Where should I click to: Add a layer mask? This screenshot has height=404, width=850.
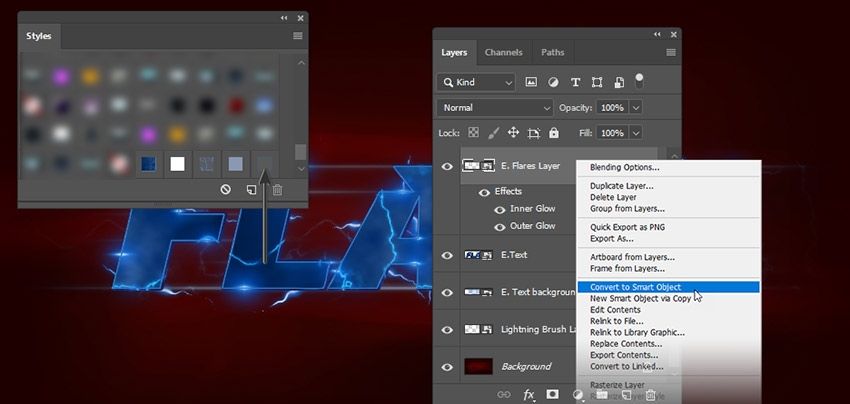(552, 394)
